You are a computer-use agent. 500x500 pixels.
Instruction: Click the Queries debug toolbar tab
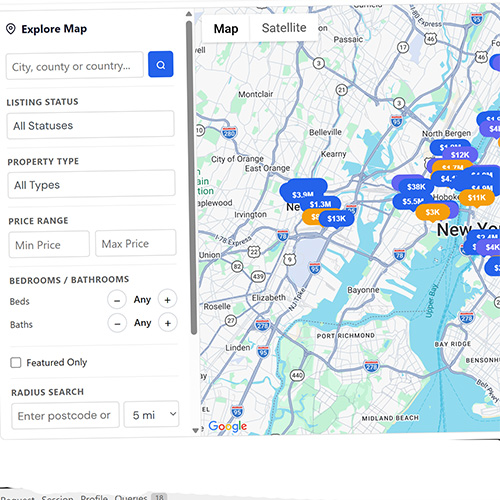point(131,497)
